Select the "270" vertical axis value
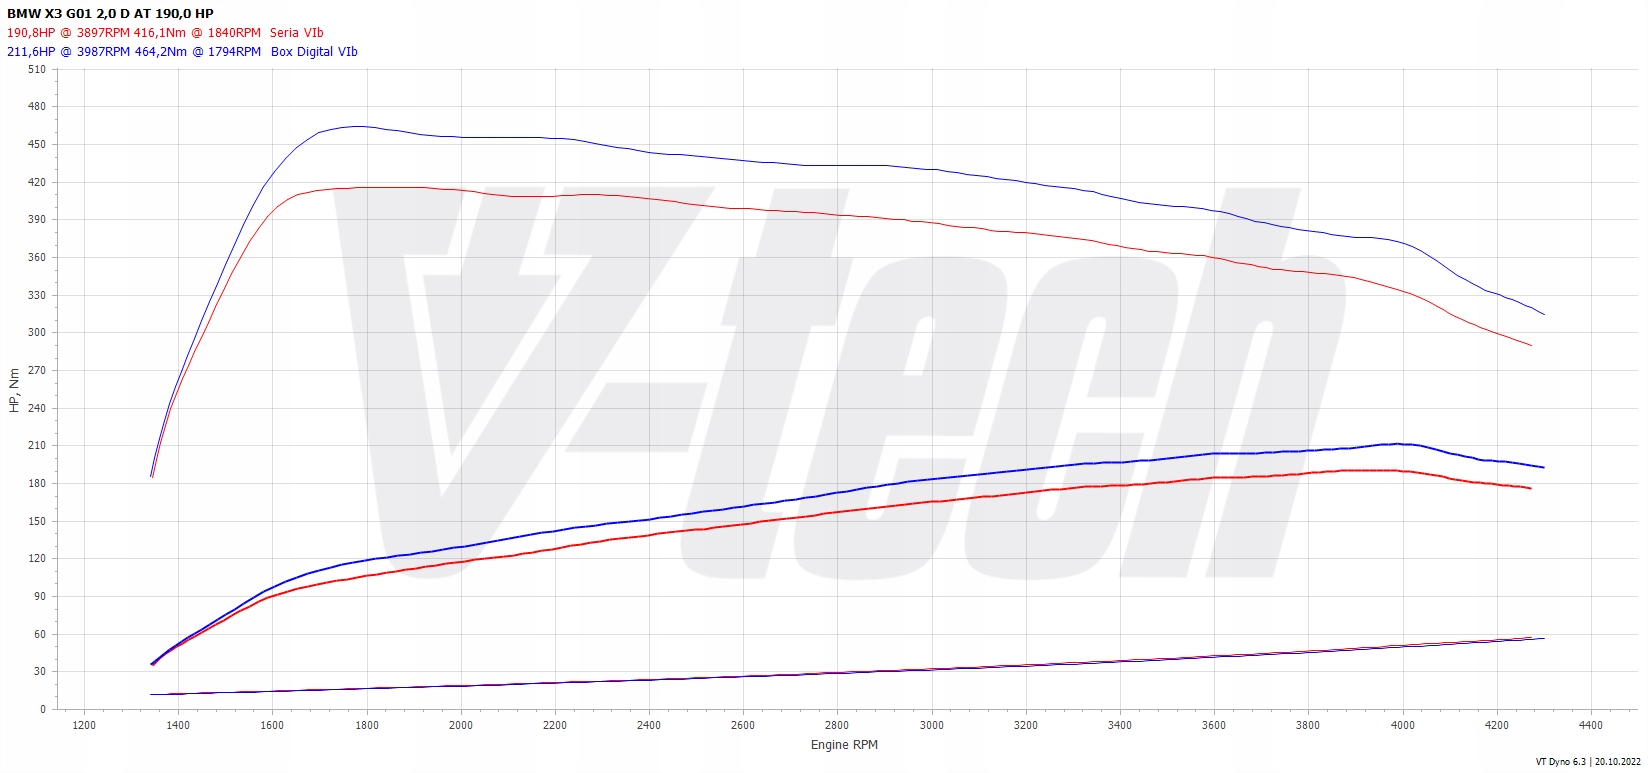 37,370
